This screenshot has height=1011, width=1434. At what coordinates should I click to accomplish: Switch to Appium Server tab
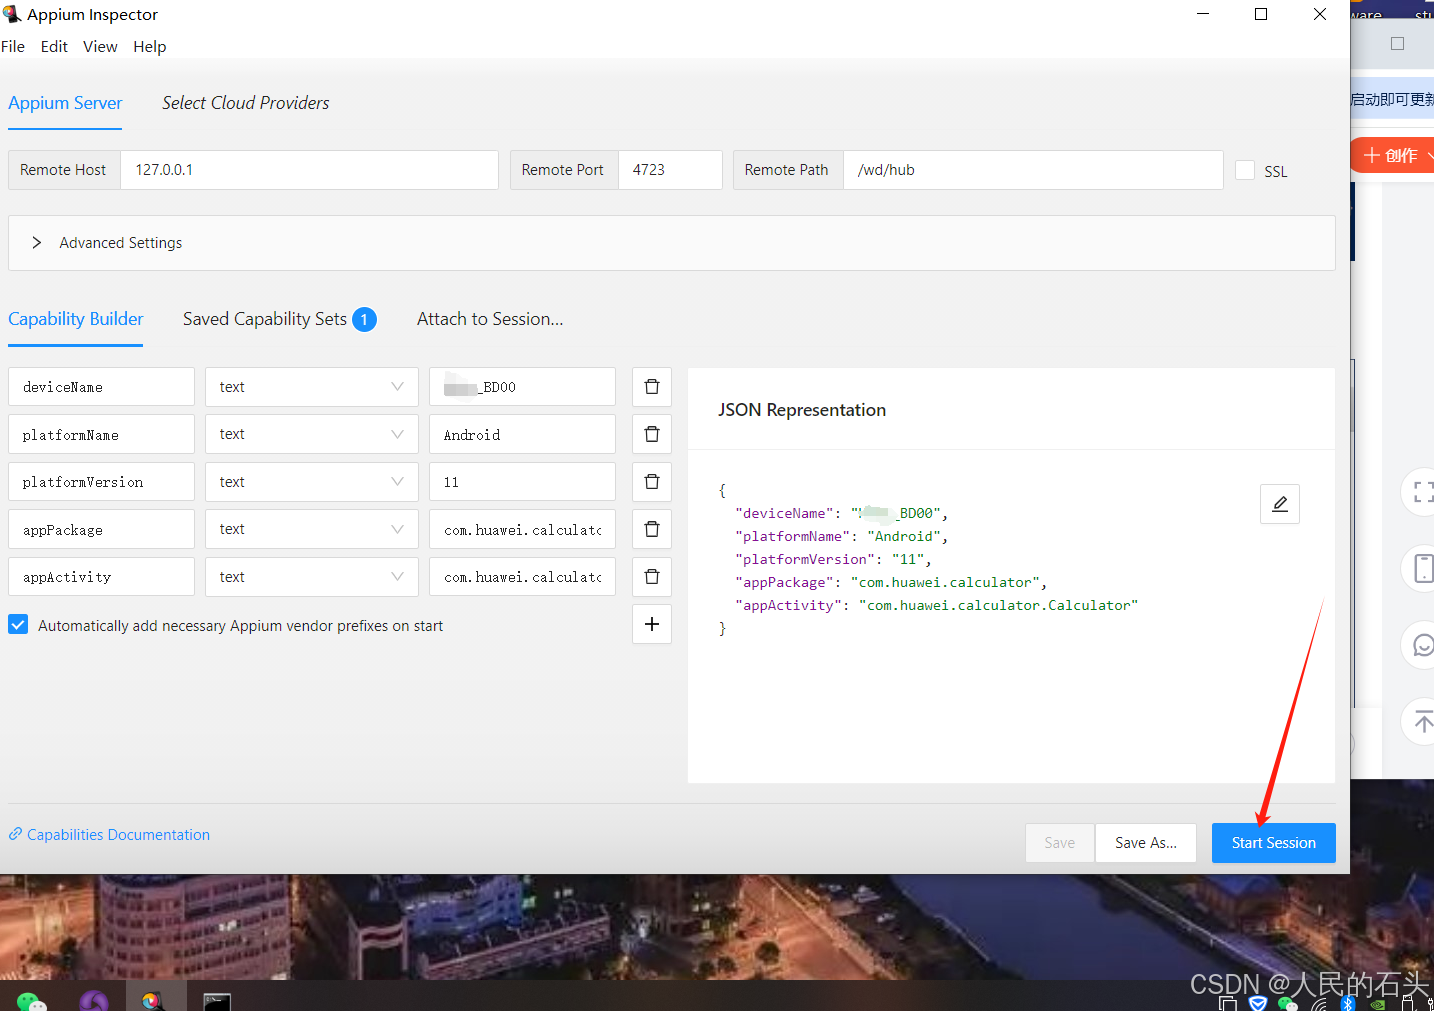pos(65,103)
